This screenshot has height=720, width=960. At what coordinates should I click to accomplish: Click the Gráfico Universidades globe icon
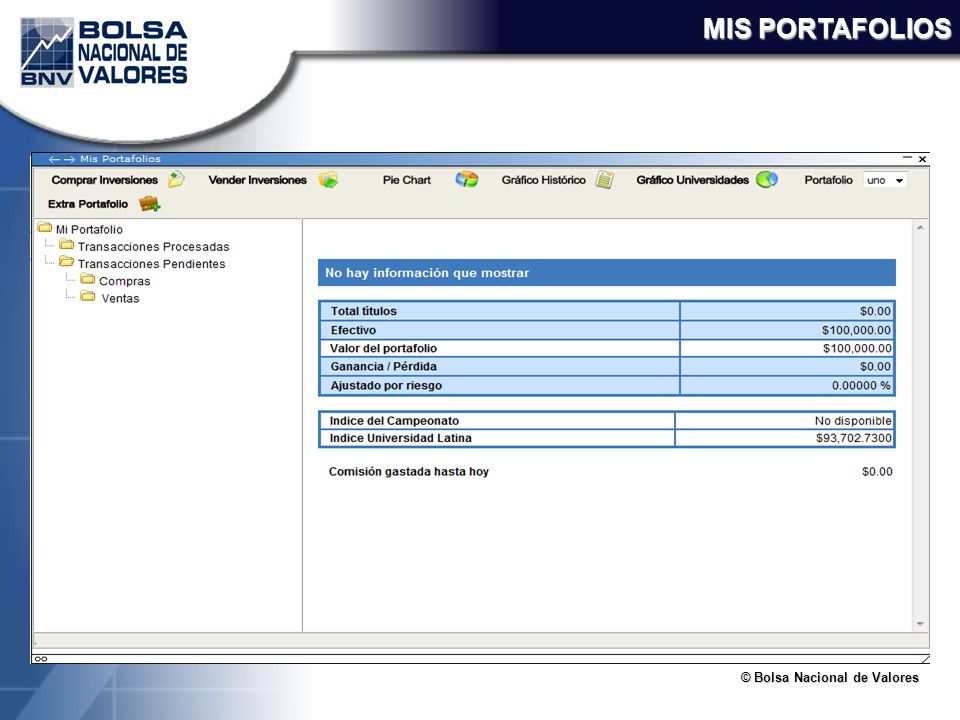(x=767, y=179)
